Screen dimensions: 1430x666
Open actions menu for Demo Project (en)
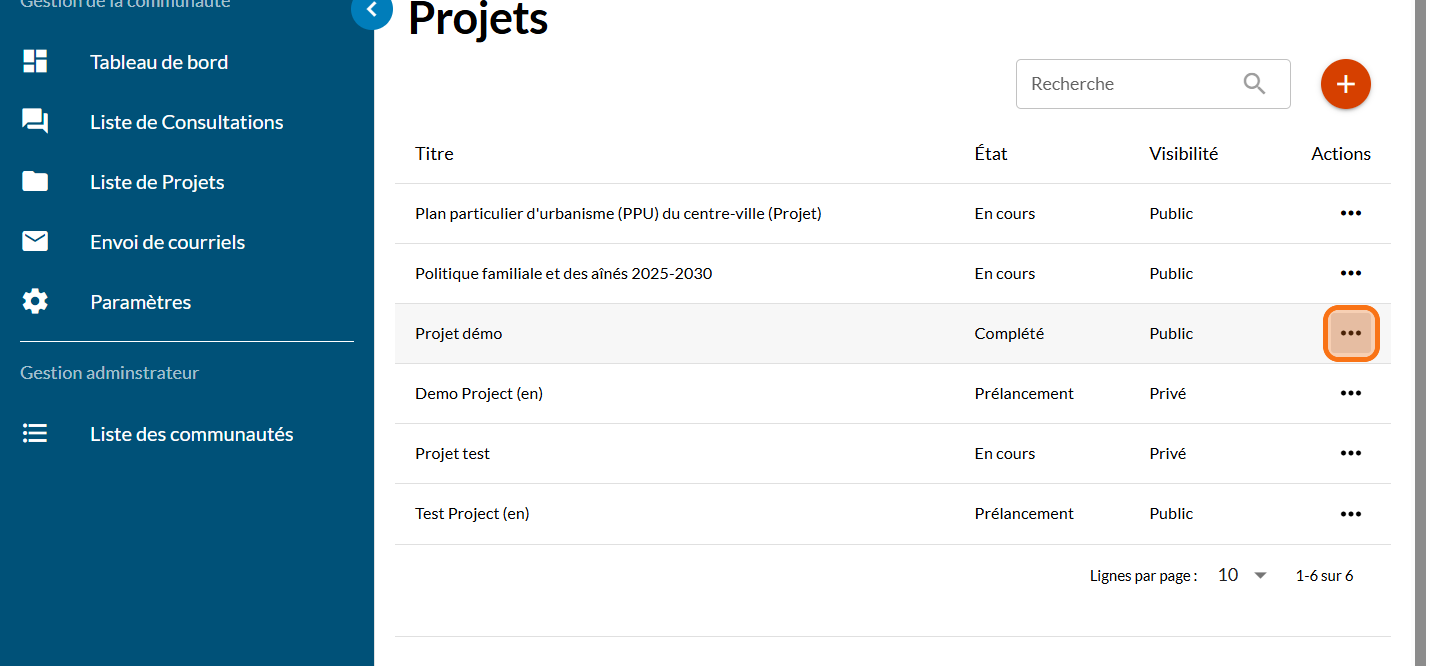(1351, 393)
